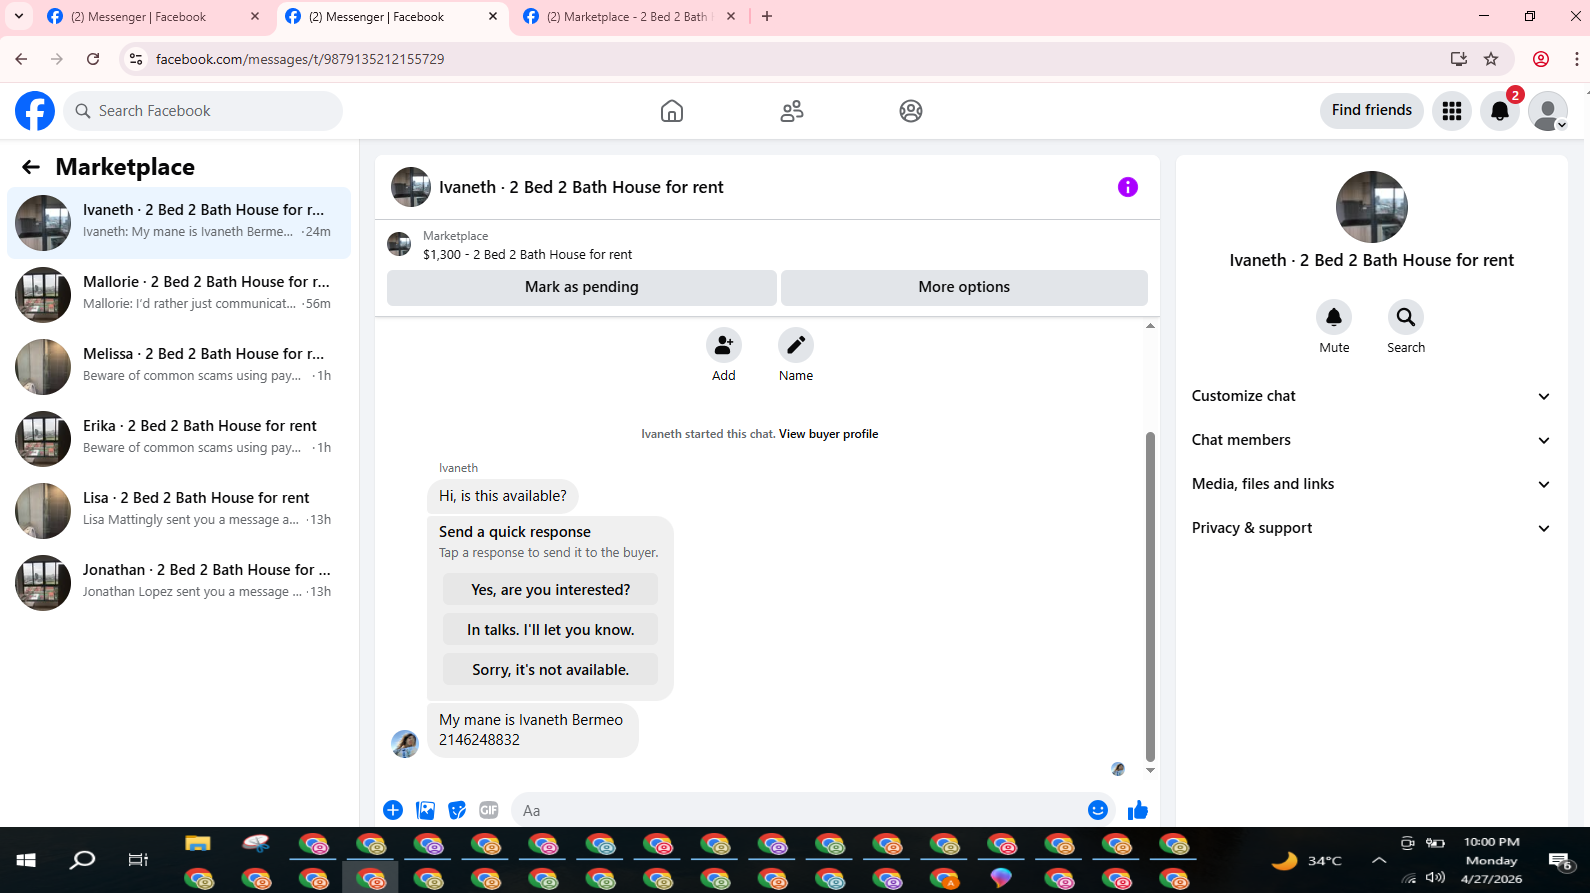The height and width of the screenshot is (893, 1590).
Task: Click the Name edit pencil icon
Action: click(x=796, y=346)
